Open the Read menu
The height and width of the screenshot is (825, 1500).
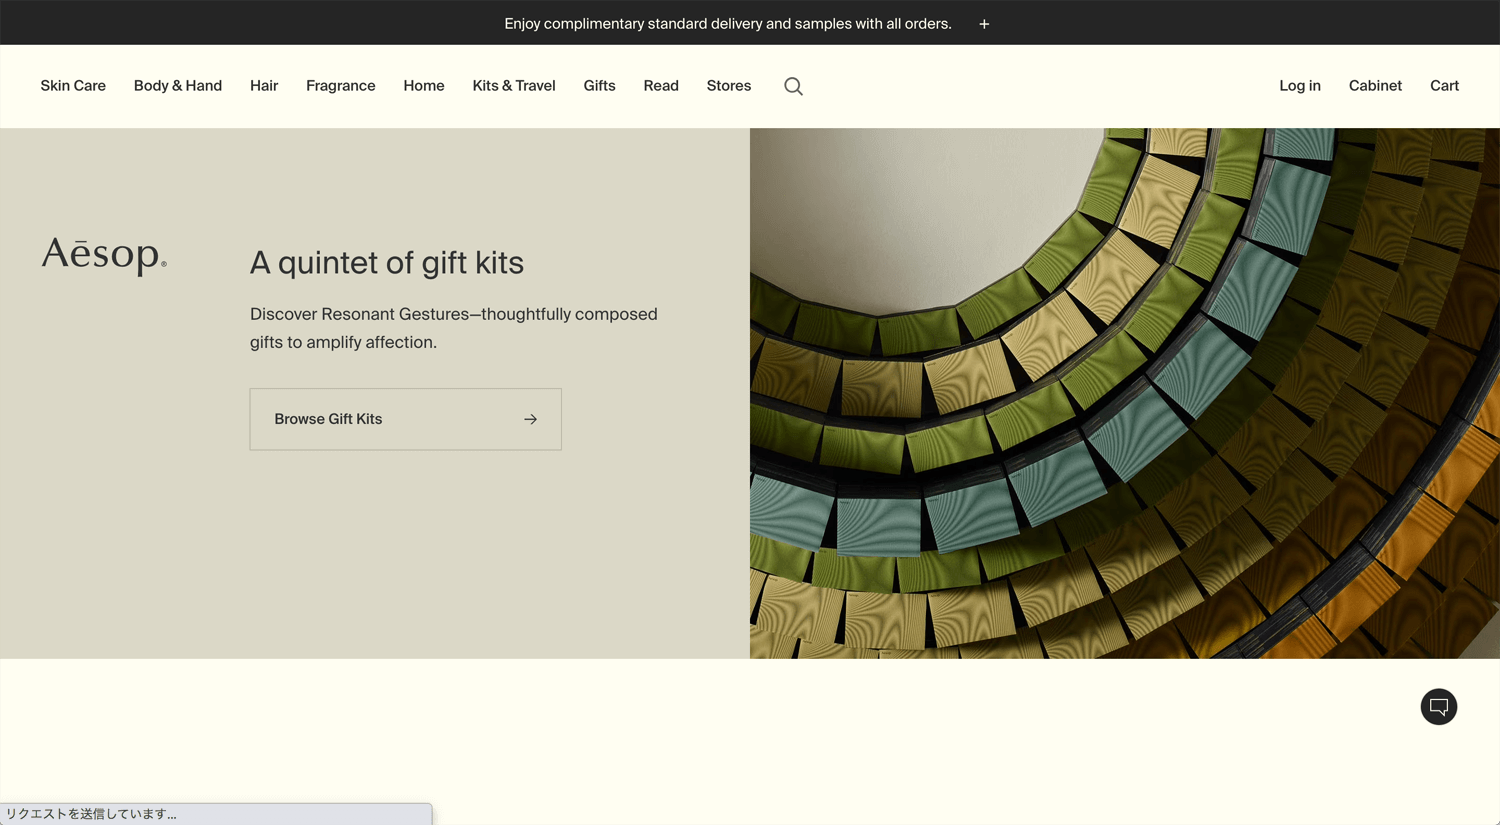pos(661,86)
